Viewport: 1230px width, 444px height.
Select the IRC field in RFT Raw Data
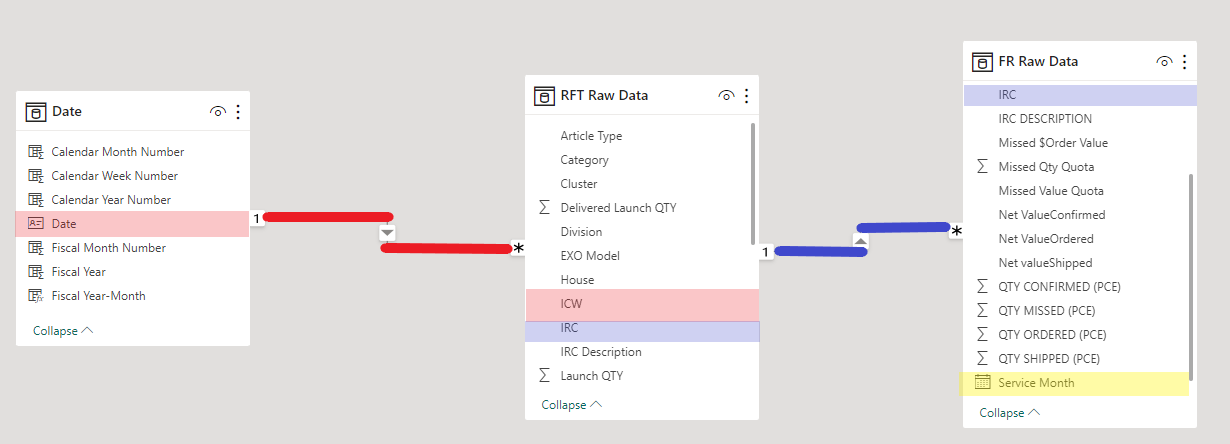[642, 331]
